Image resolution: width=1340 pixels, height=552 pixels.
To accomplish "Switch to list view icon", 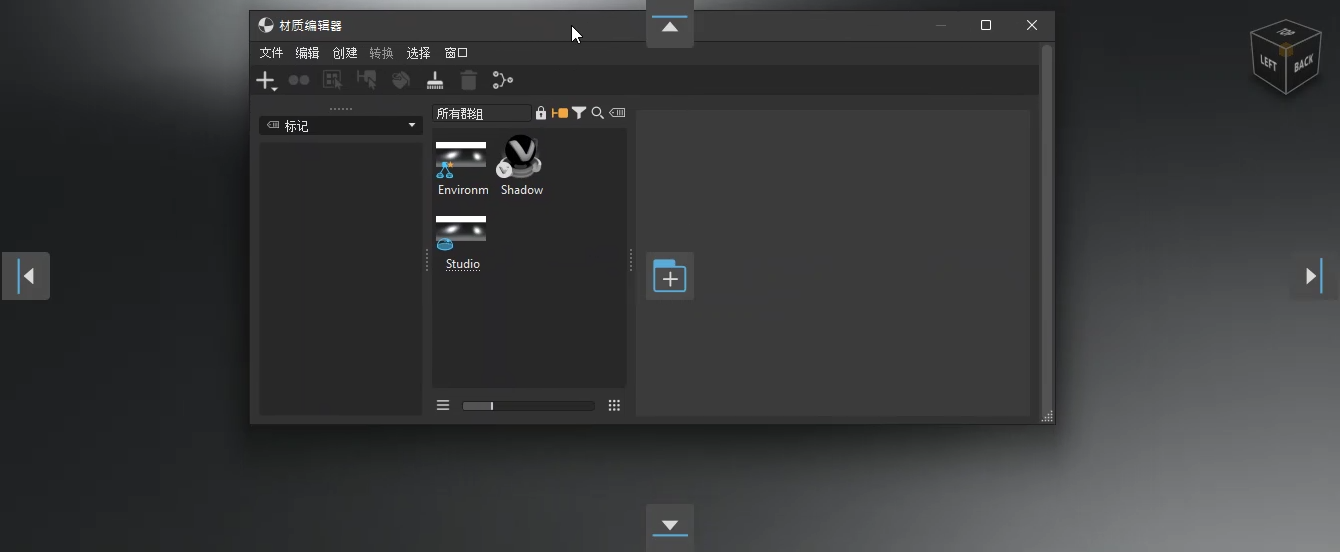I will (443, 405).
